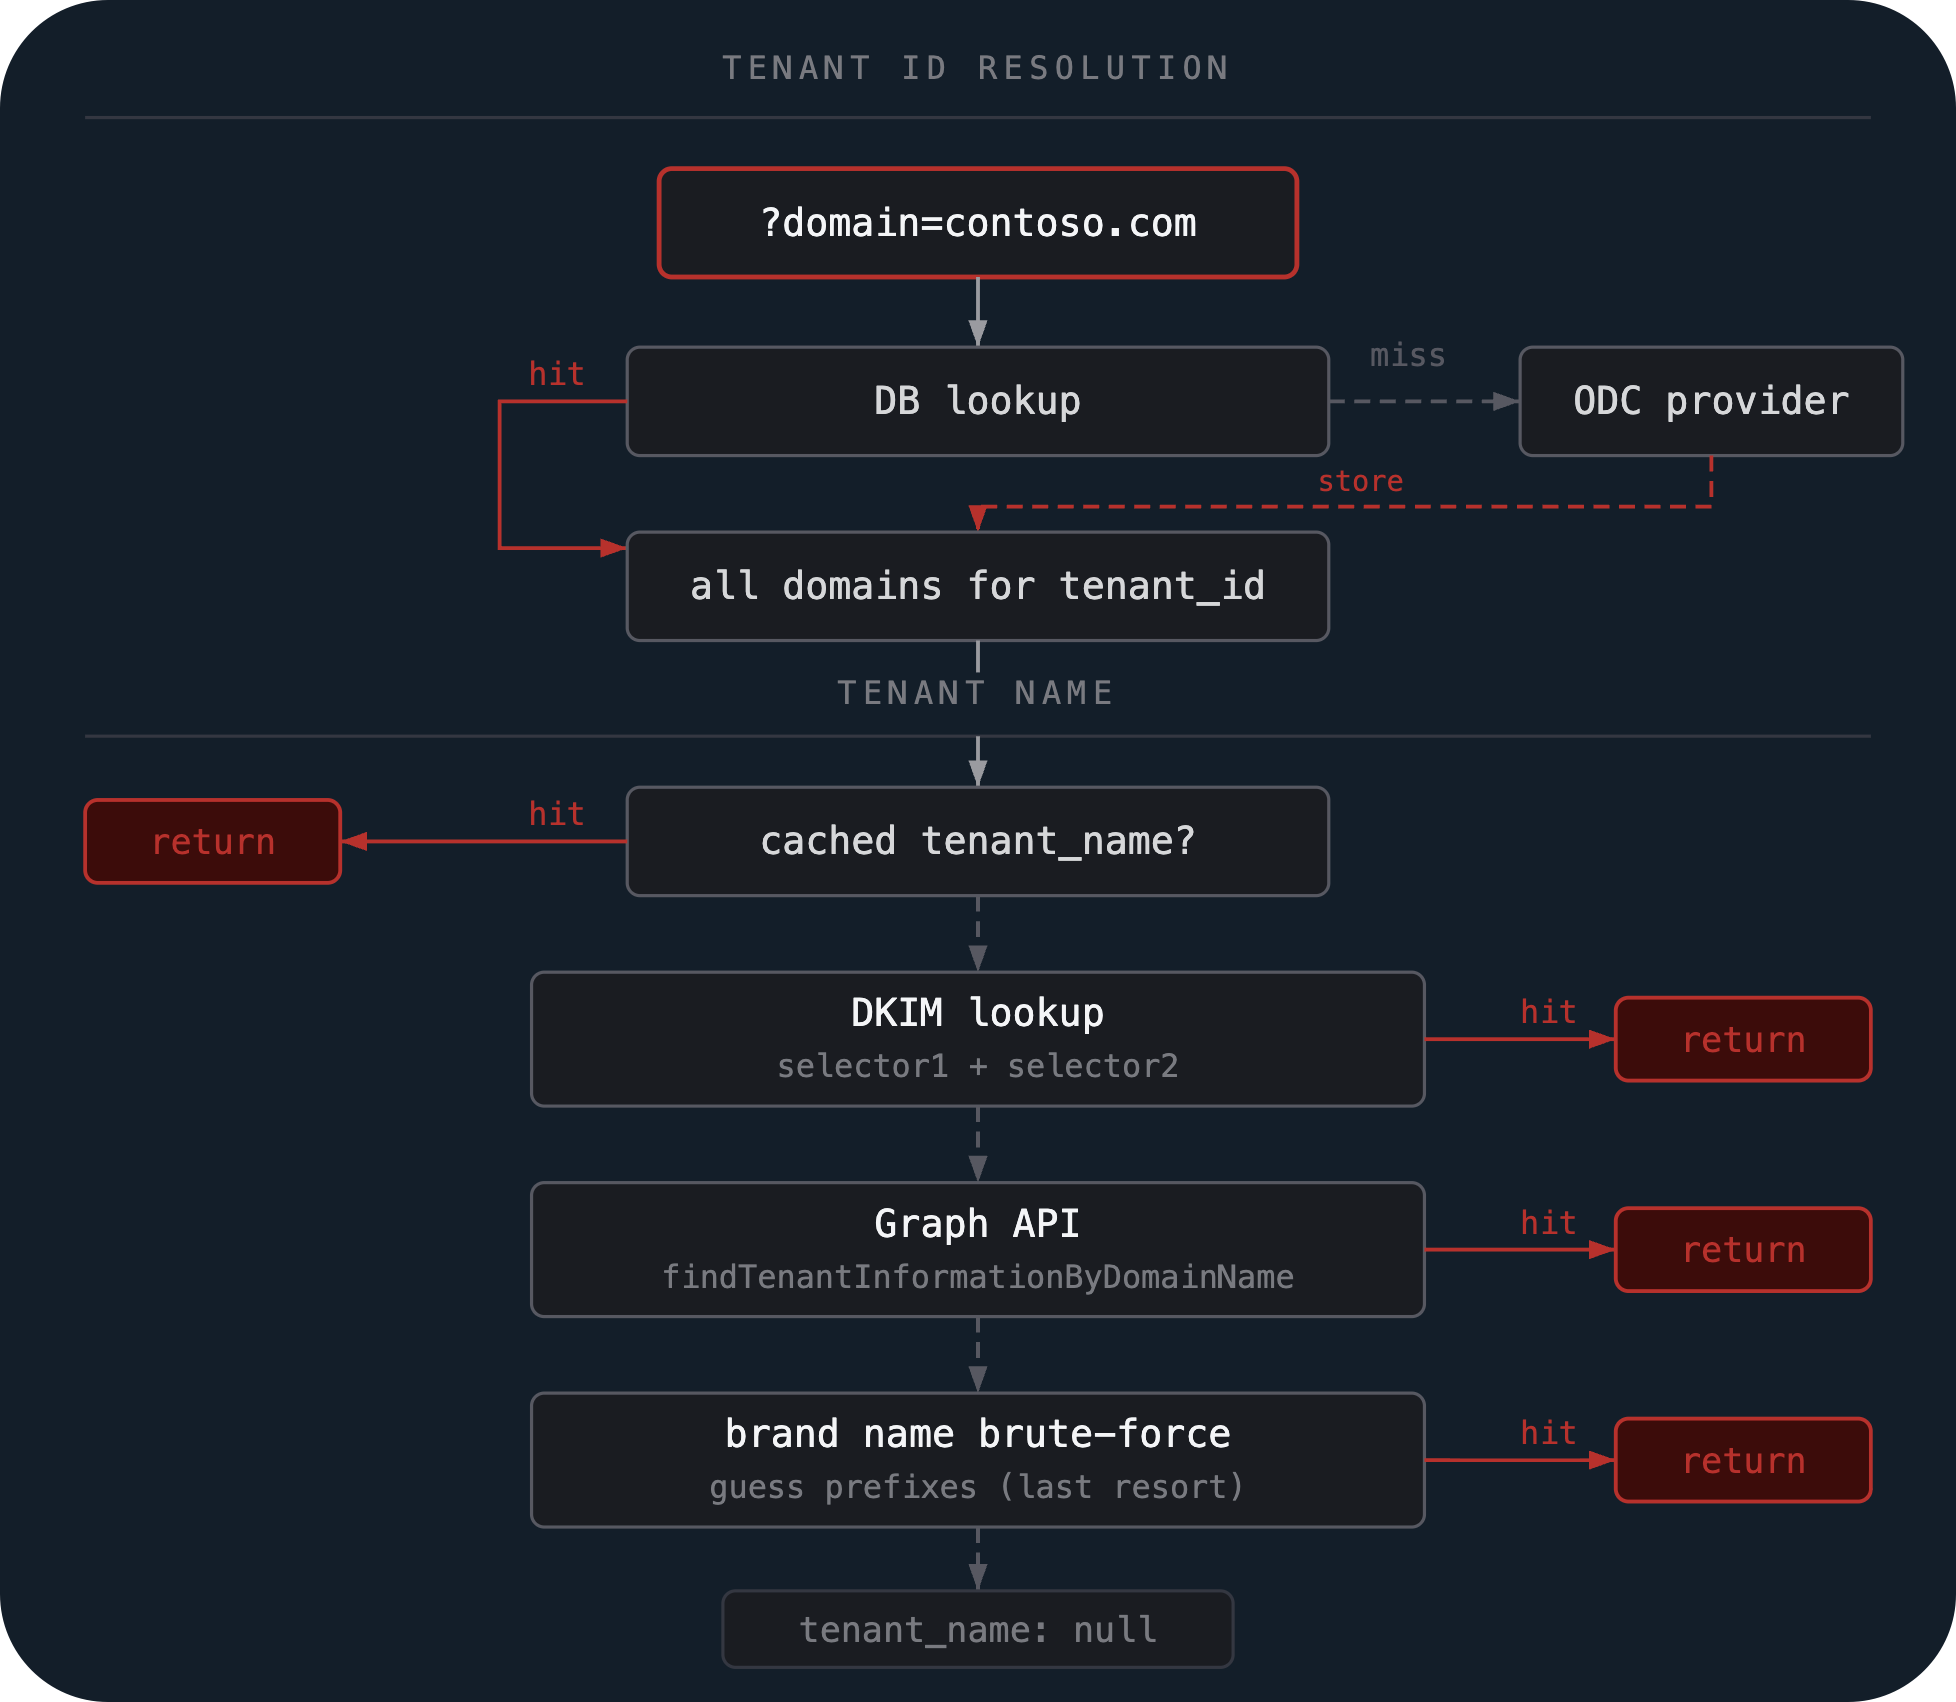Click the return box left of cached tenant_name
The image size is (1956, 1702).
[x=213, y=841]
